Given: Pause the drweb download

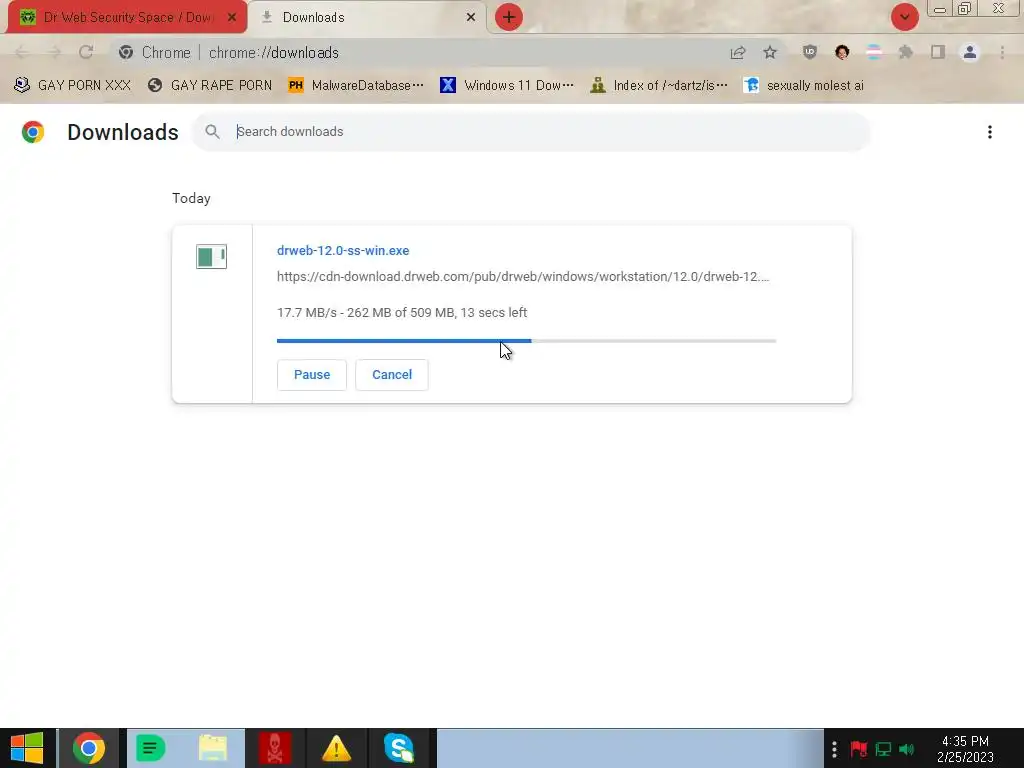Looking at the screenshot, I should tap(312, 375).
